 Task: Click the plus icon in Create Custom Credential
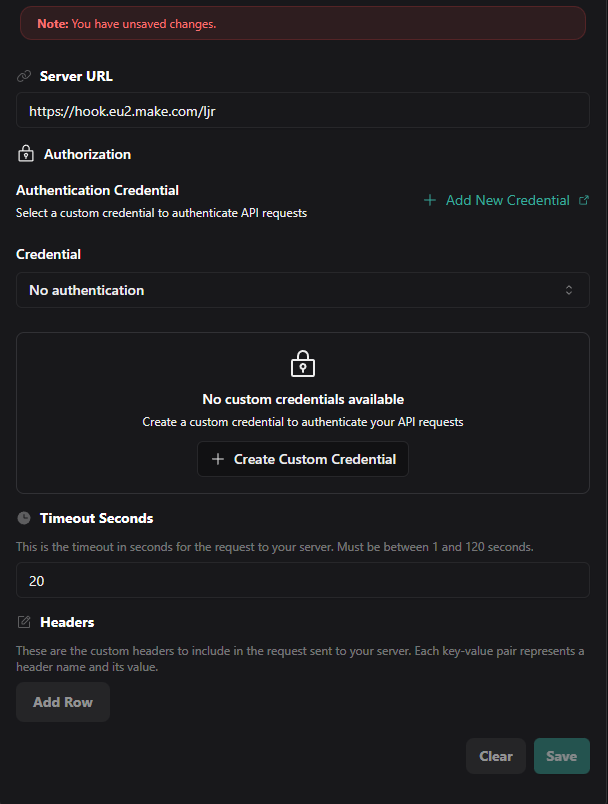click(218, 460)
